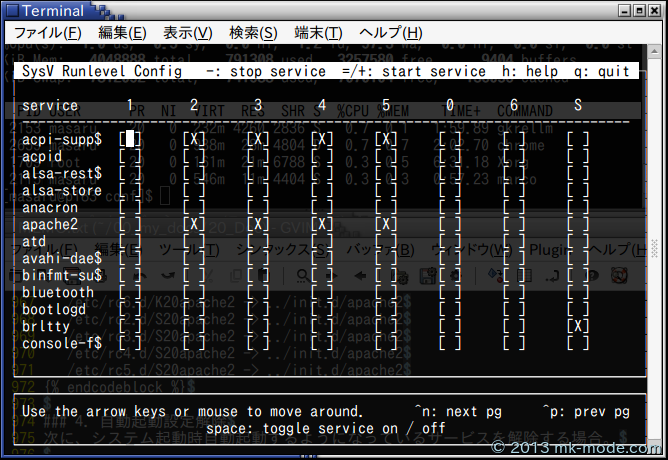This screenshot has width=668, height=460.
Task: Close the Terminal window
Action: point(655,11)
